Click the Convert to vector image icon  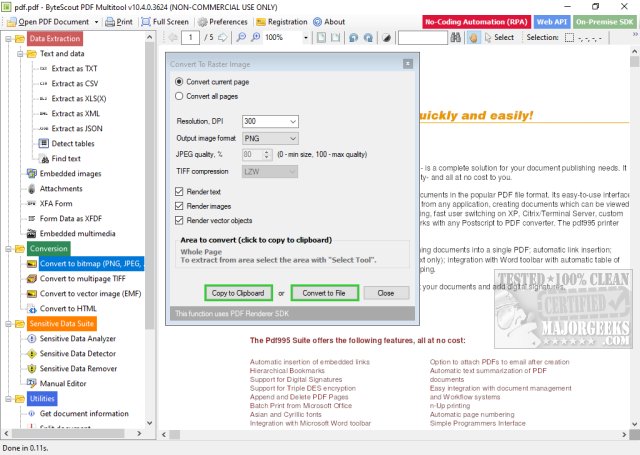[31, 293]
